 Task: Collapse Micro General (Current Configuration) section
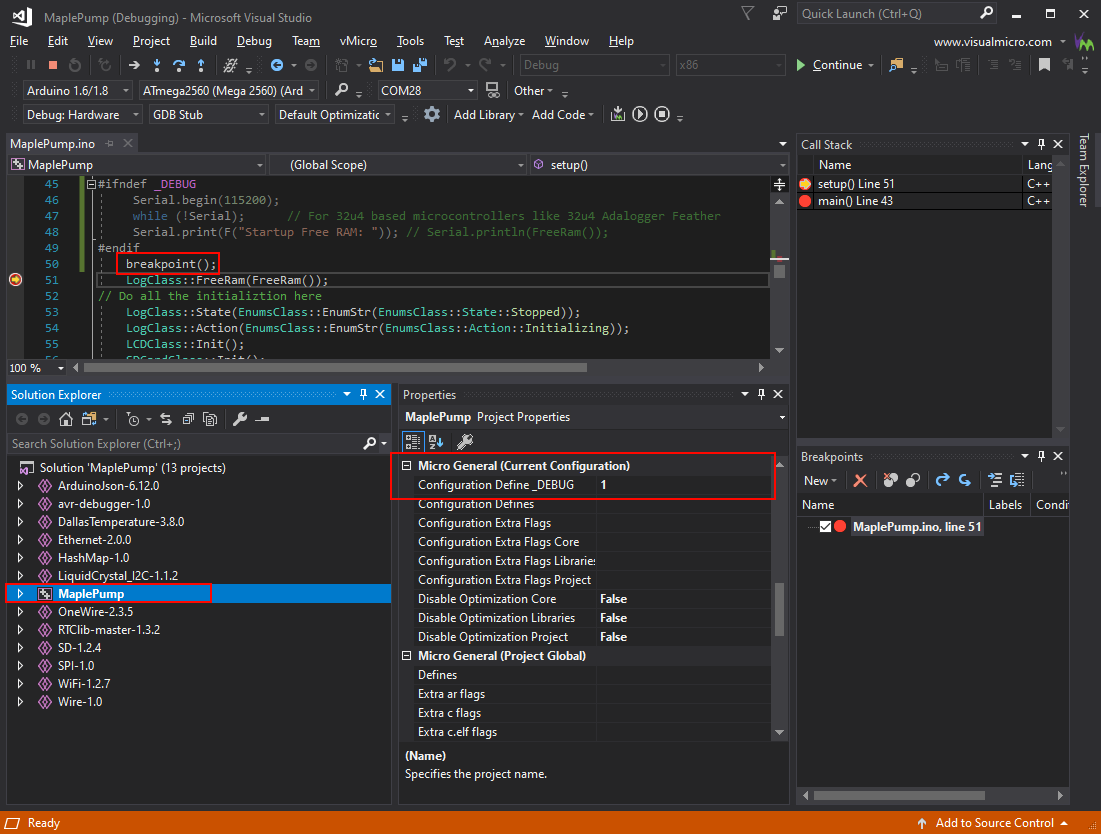click(406, 465)
